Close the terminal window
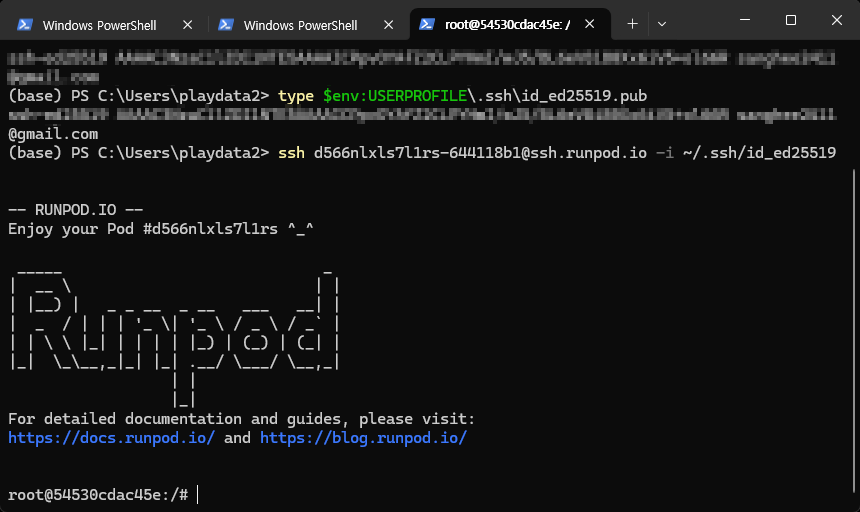The height and width of the screenshot is (512, 860). (x=837, y=20)
